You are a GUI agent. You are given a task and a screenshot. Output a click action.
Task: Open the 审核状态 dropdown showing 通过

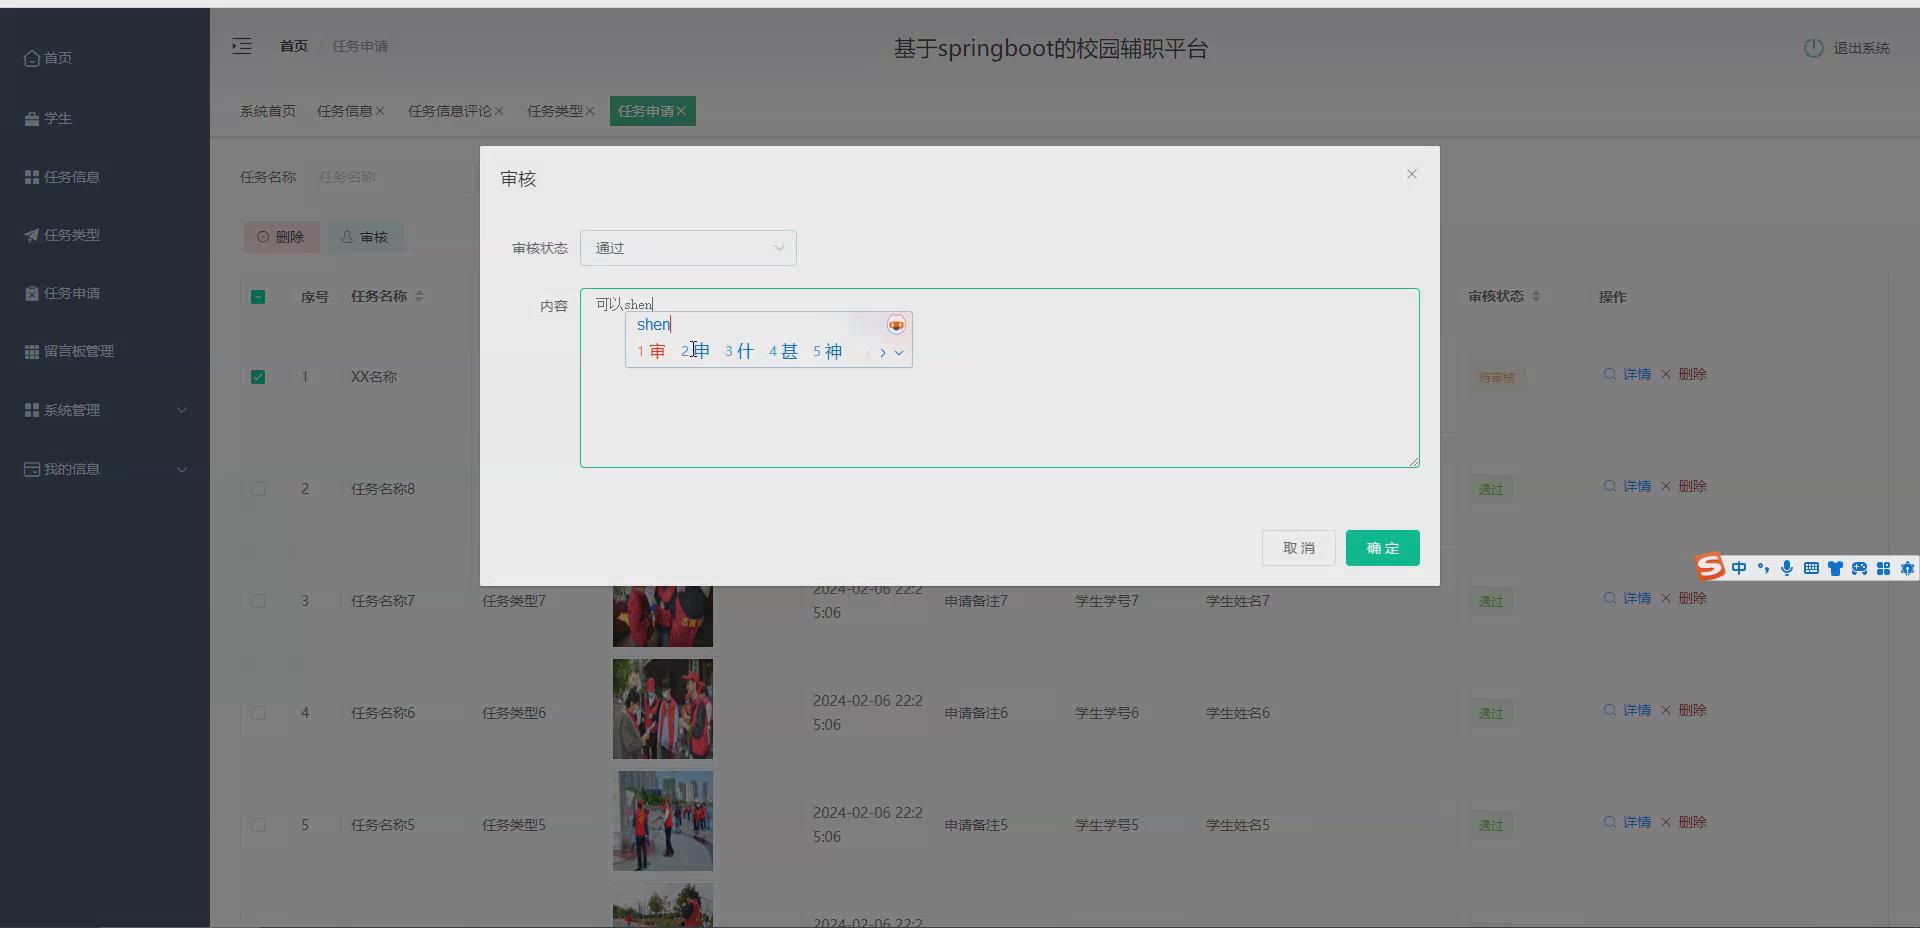coord(688,247)
